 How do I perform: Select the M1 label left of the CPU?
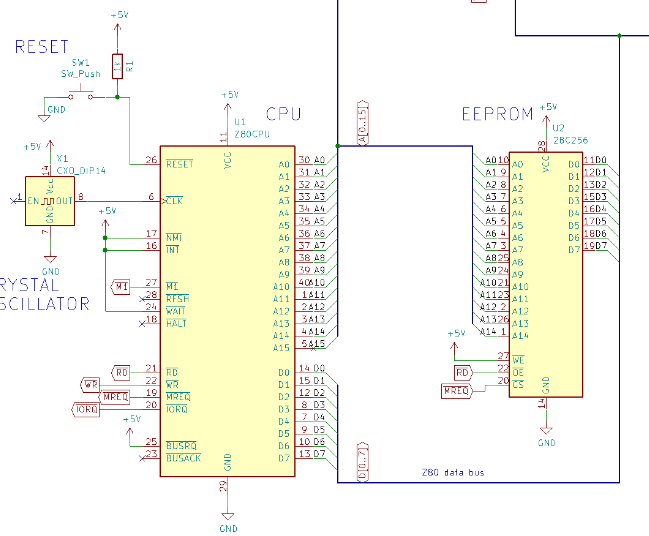click(x=121, y=287)
